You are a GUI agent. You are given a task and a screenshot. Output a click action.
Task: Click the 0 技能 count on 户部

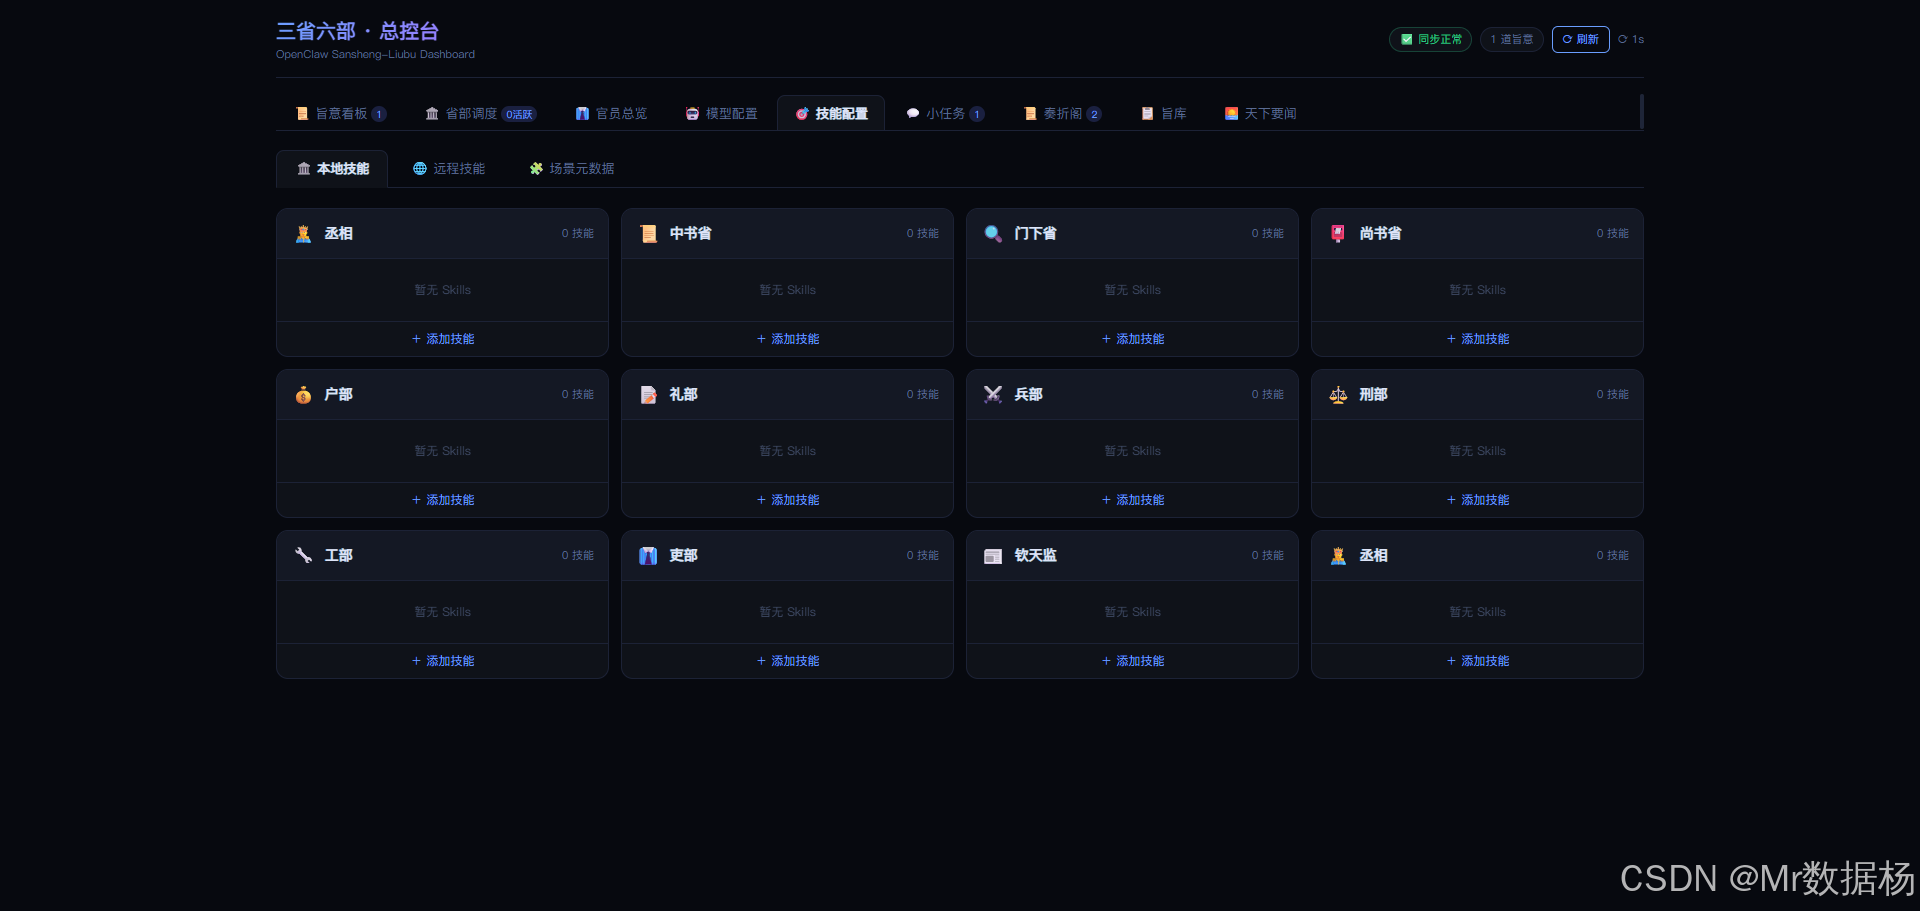coord(577,395)
